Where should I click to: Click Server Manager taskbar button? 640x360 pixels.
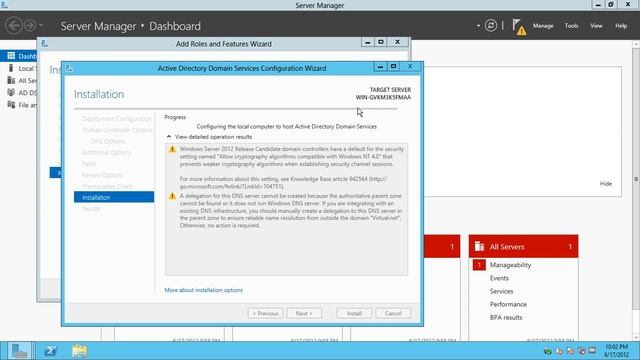19,351
